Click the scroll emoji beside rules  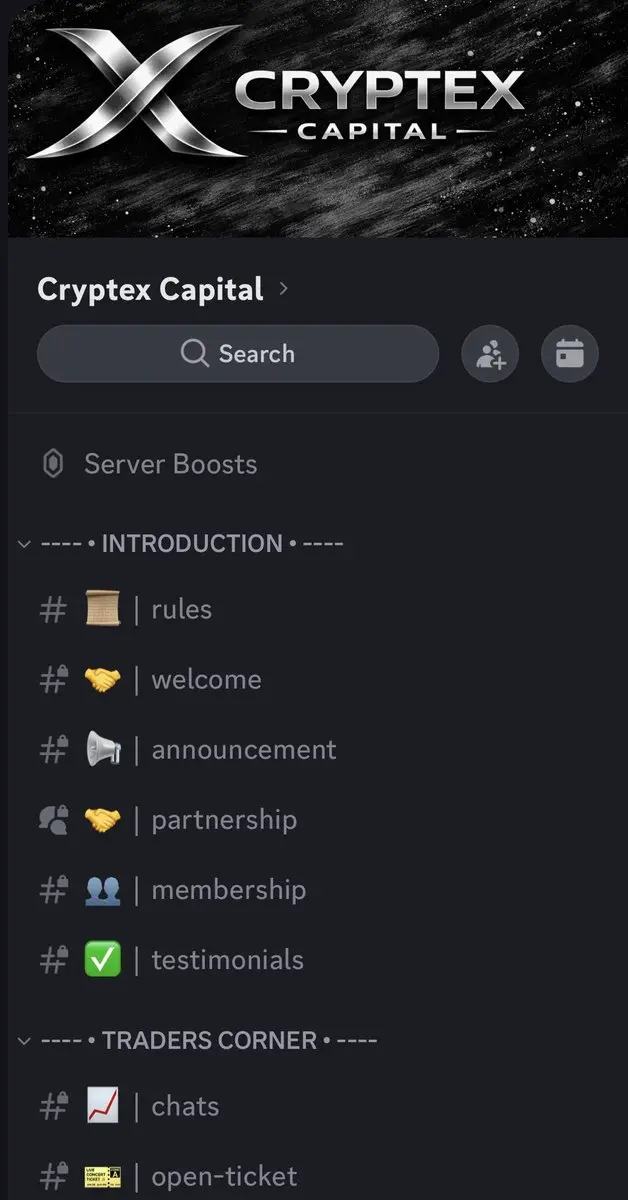tap(103, 609)
